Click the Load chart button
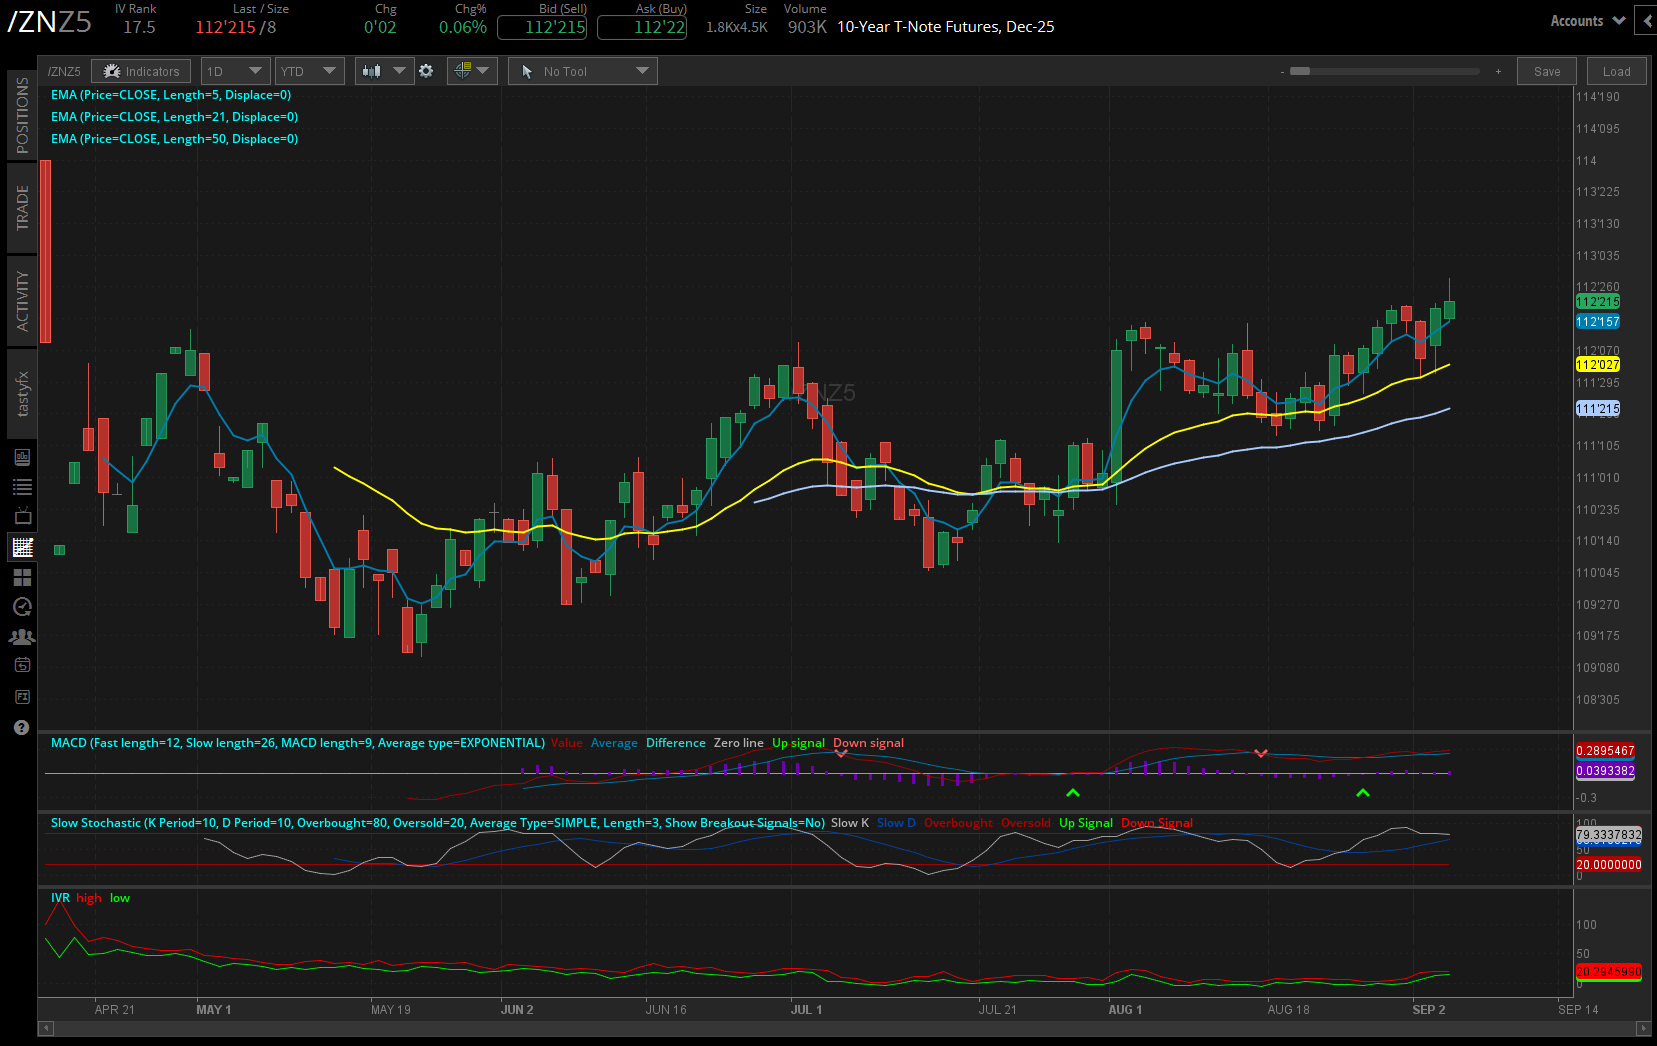This screenshot has width=1657, height=1046. tap(1616, 70)
